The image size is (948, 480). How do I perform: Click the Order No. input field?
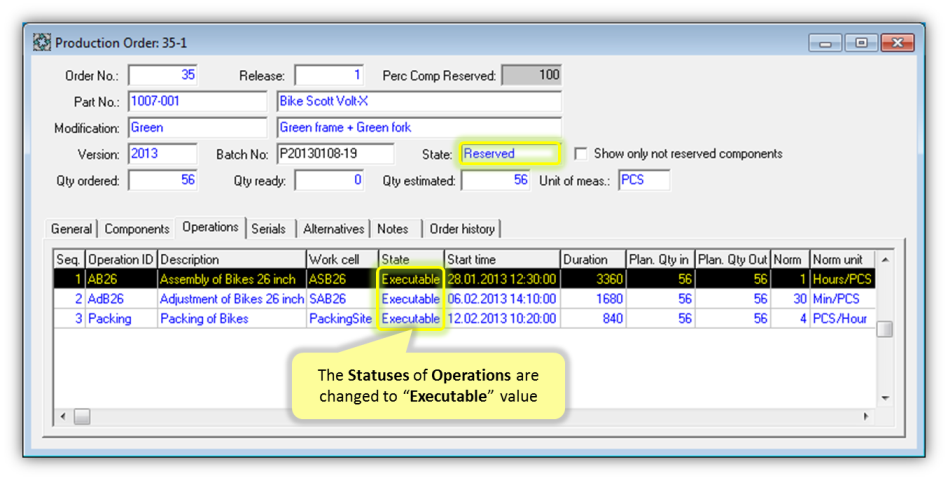pyautogui.click(x=162, y=75)
